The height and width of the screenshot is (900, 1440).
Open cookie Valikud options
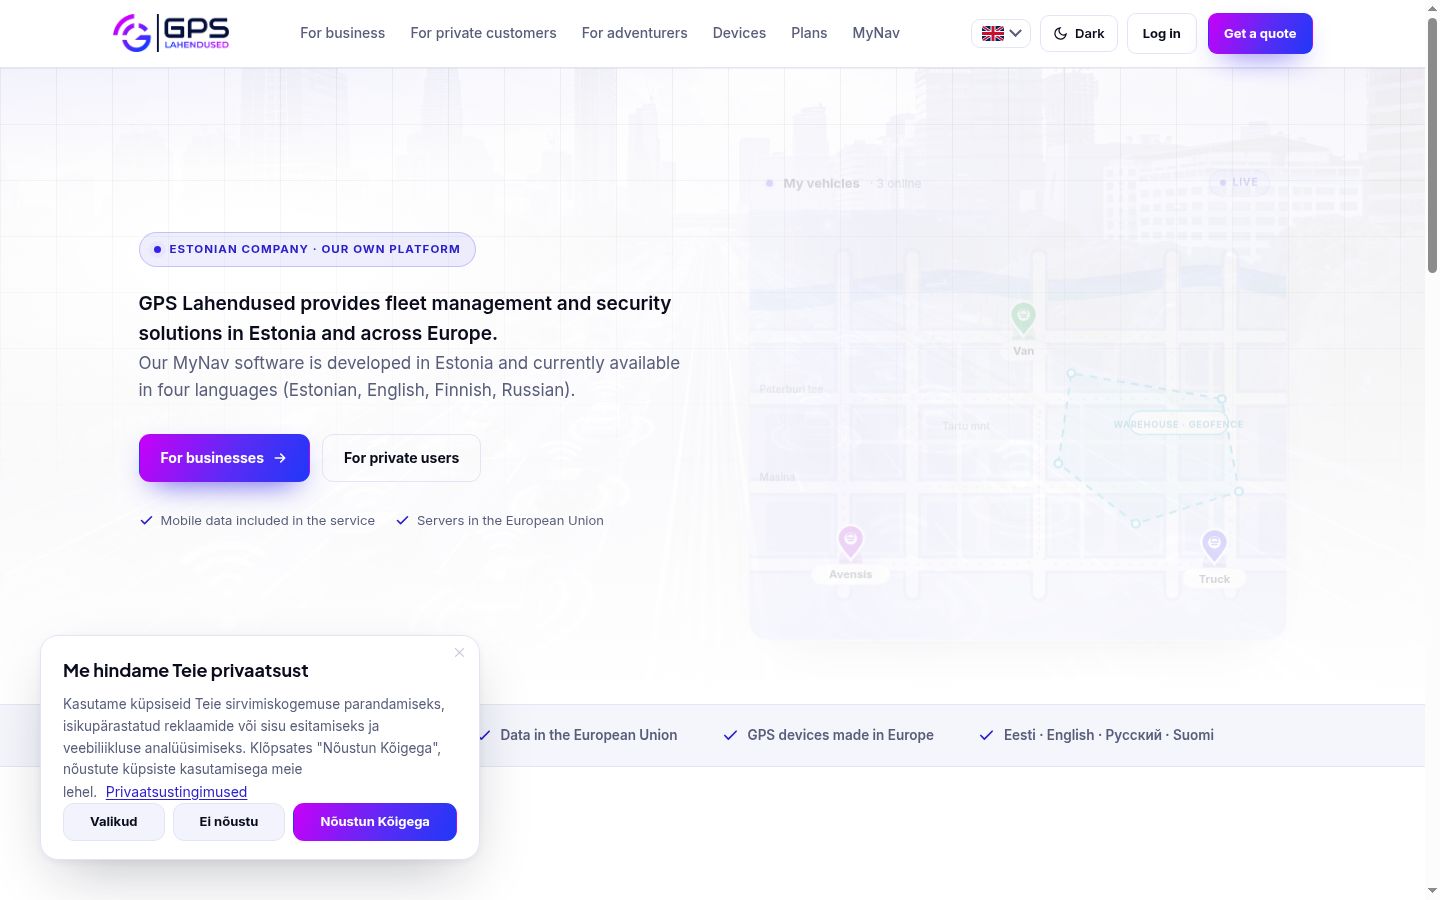(114, 822)
